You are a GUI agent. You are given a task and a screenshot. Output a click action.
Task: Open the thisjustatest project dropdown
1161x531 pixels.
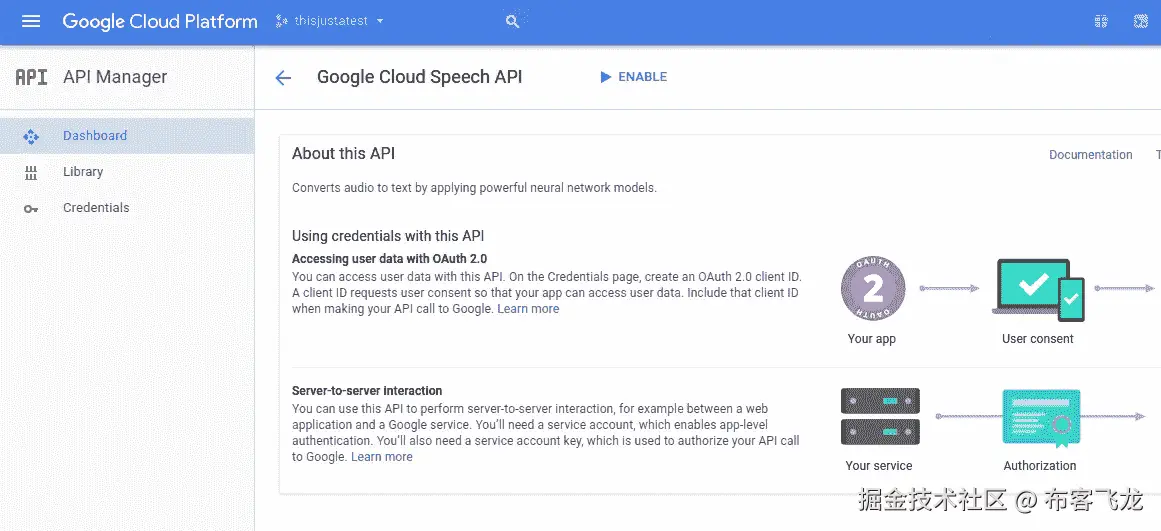[331, 21]
